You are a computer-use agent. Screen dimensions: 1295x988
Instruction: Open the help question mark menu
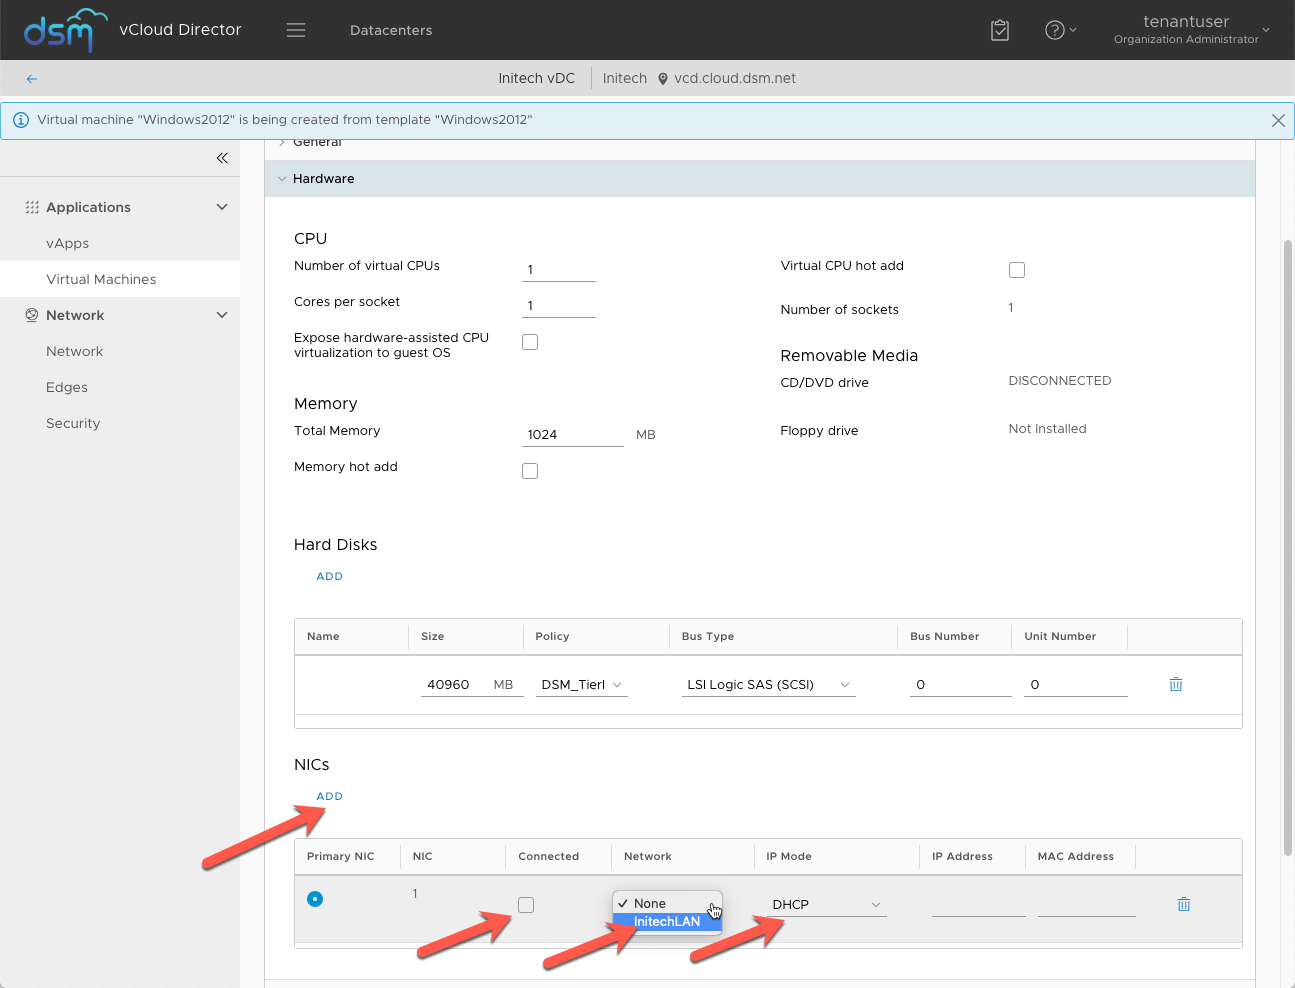click(x=1060, y=30)
